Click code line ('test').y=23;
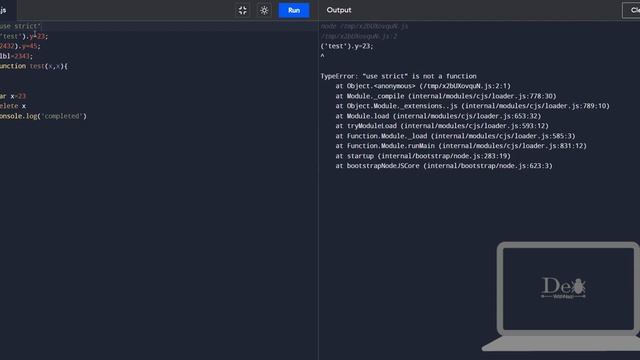The width and height of the screenshot is (640, 360). (x=24, y=36)
